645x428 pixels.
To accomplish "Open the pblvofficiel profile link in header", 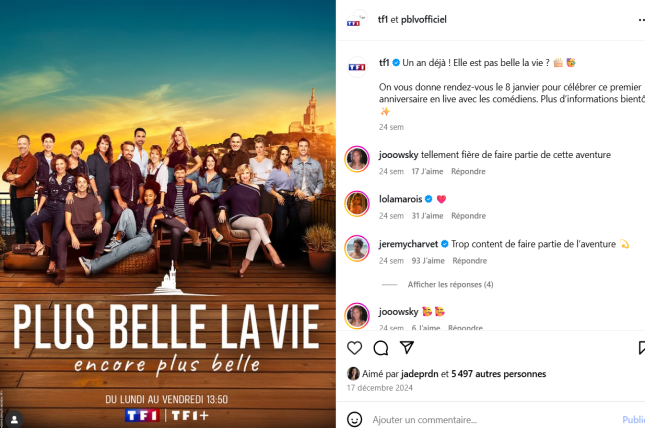I will point(424,19).
